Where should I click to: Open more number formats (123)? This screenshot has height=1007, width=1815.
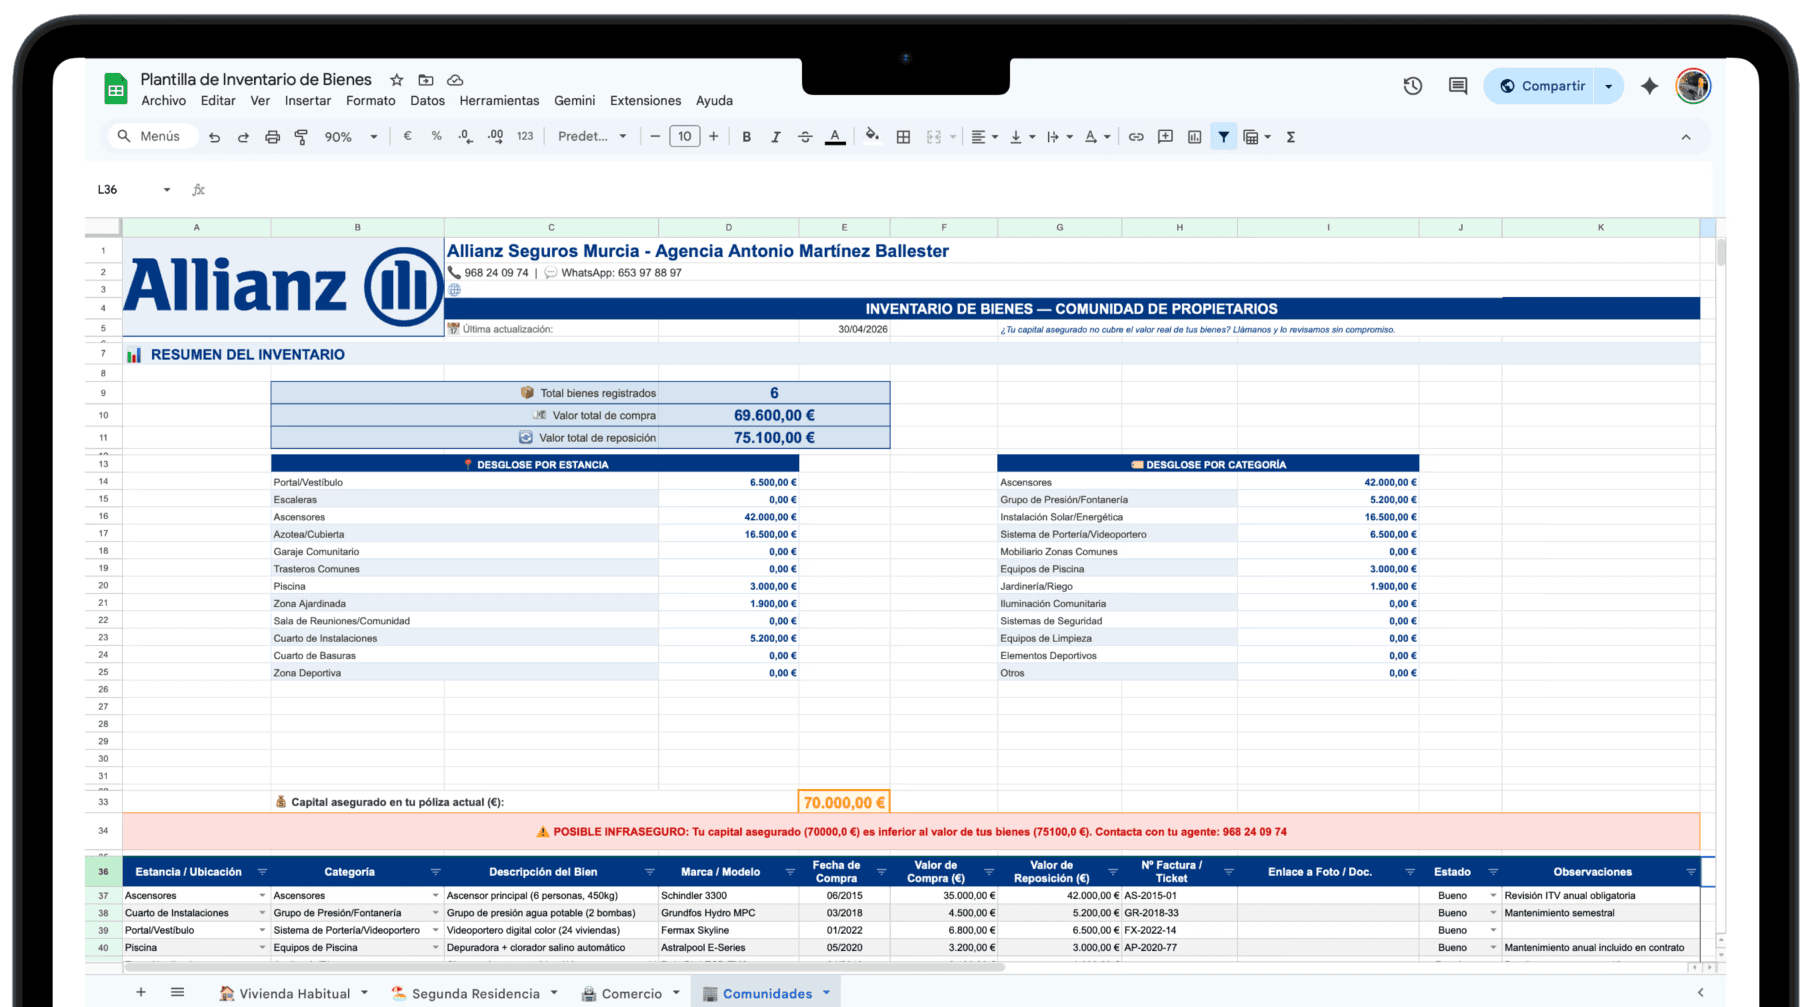pos(525,136)
